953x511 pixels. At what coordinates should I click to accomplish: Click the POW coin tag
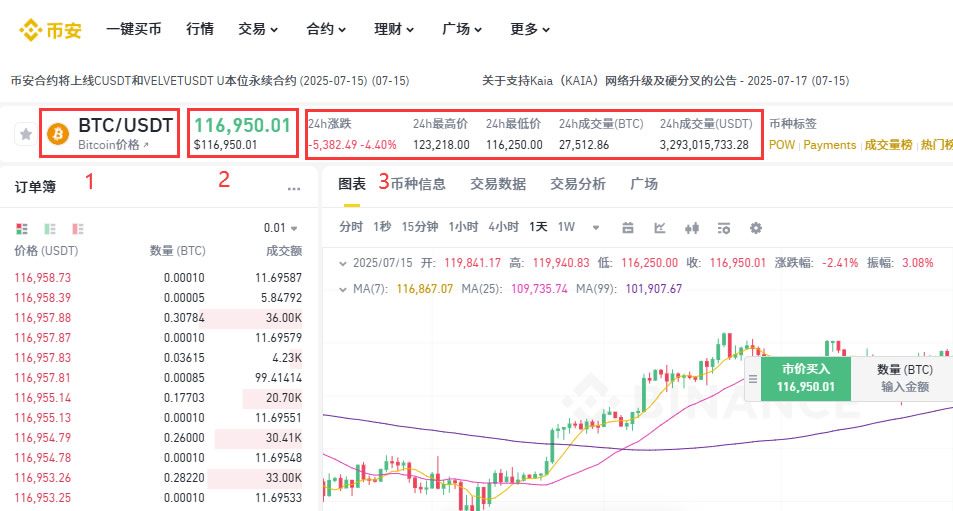click(x=782, y=145)
